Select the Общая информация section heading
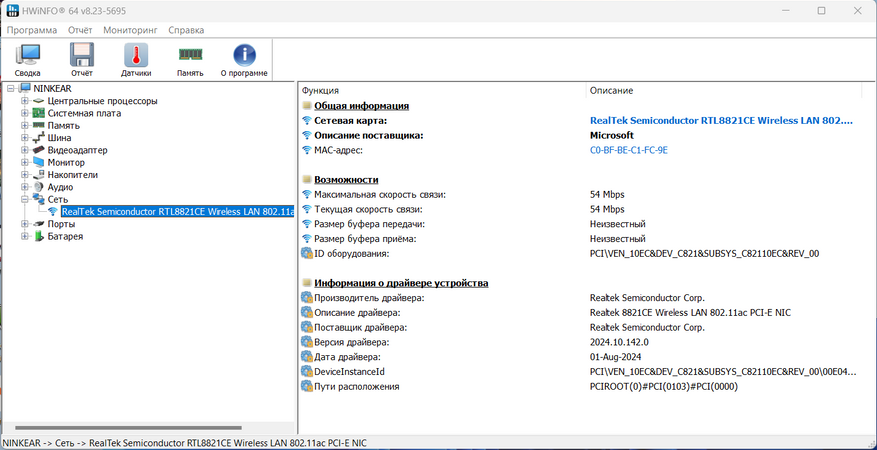877x450 pixels. (x=361, y=106)
